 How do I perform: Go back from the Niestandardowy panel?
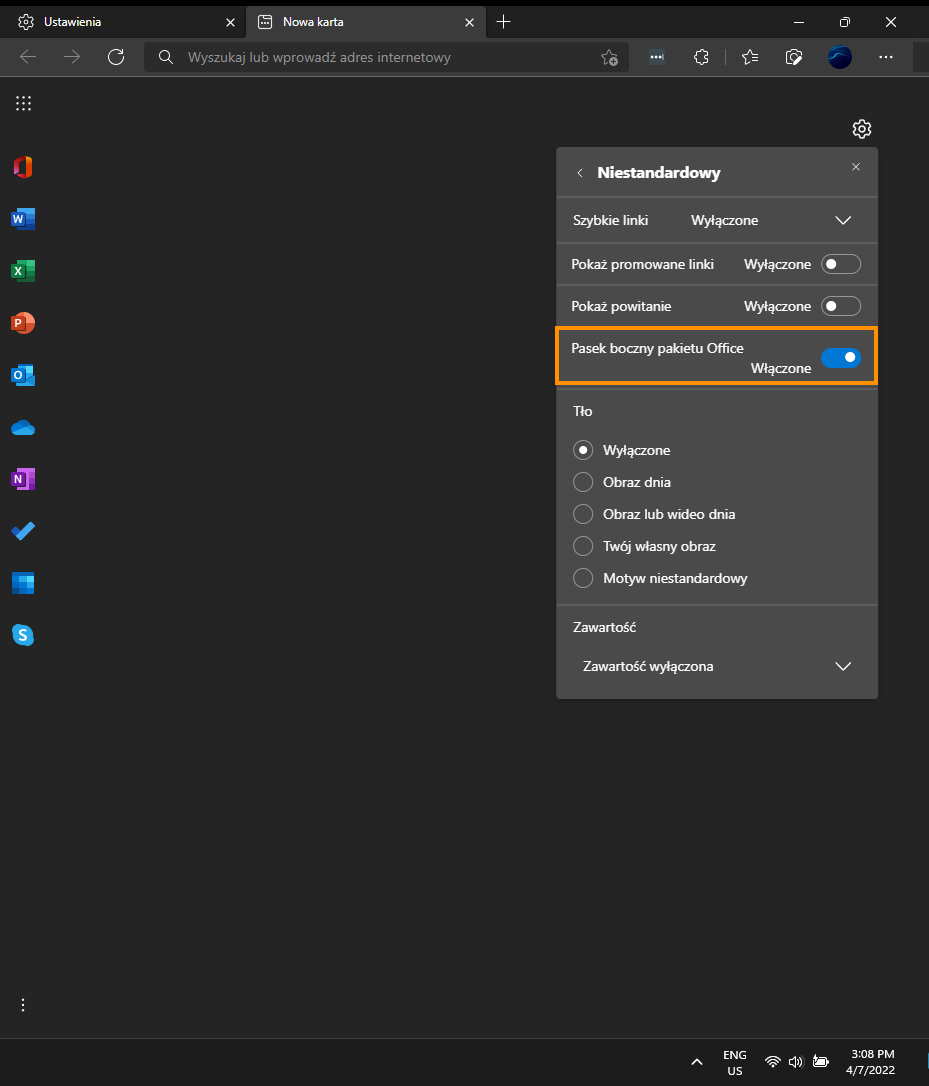tap(580, 172)
